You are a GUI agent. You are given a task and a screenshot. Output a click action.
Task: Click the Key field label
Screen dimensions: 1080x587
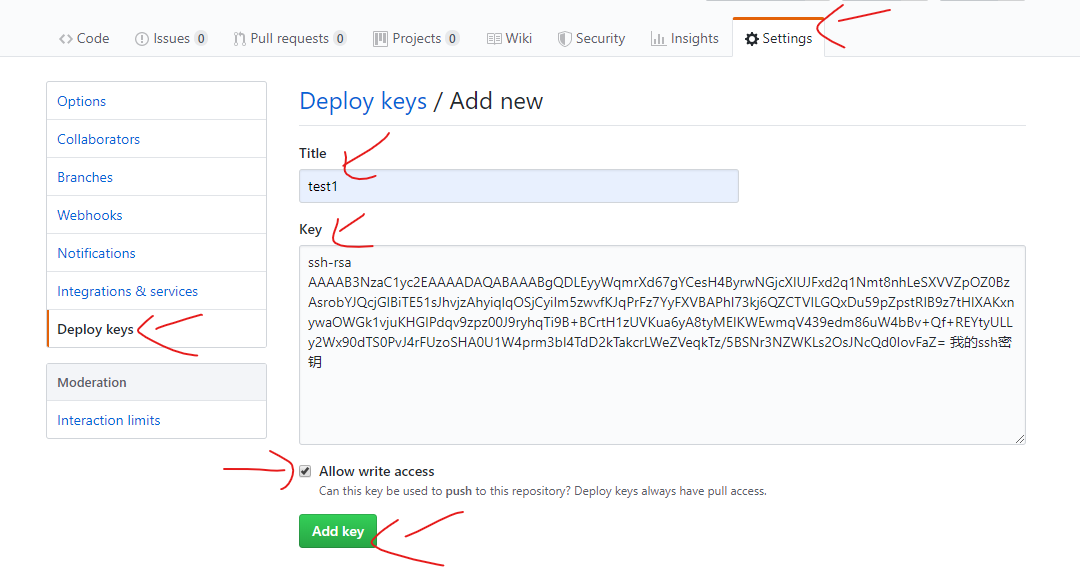311,229
